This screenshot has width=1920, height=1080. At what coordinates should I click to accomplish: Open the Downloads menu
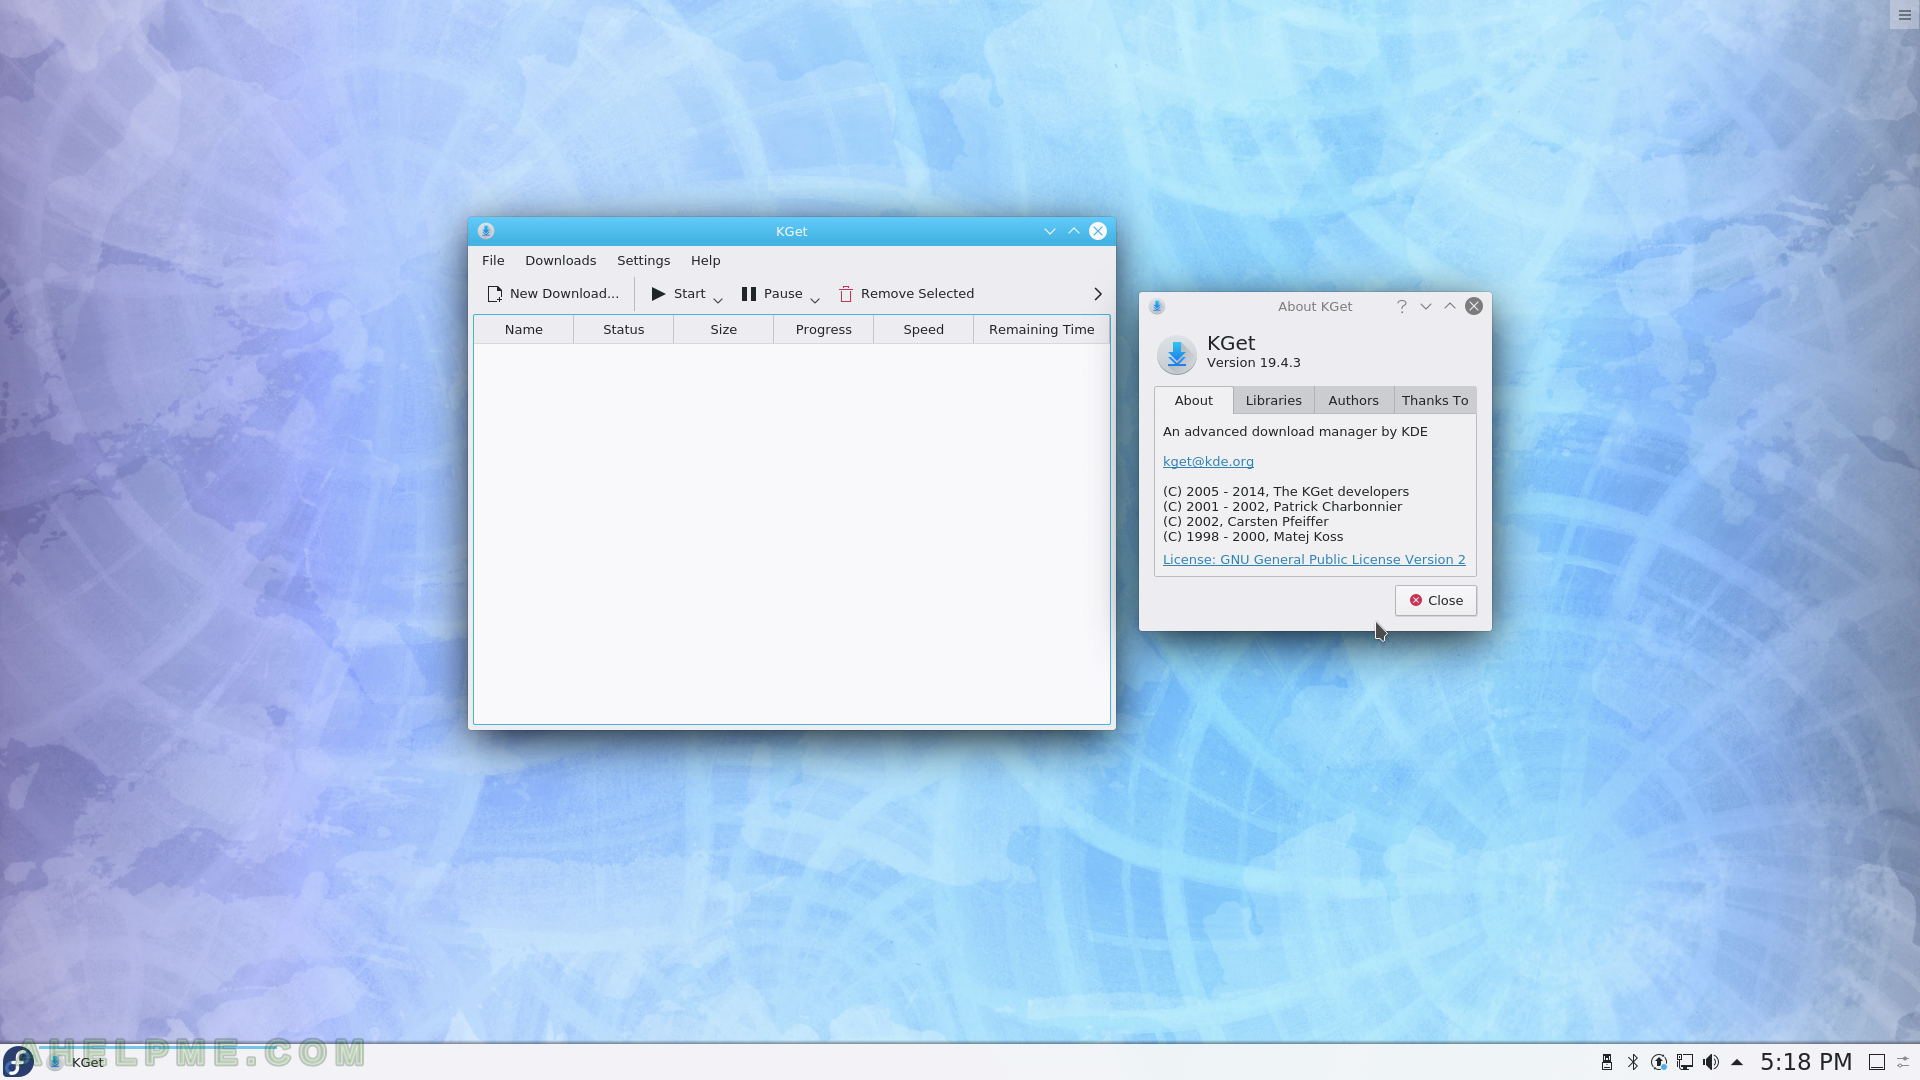click(560, 260)
